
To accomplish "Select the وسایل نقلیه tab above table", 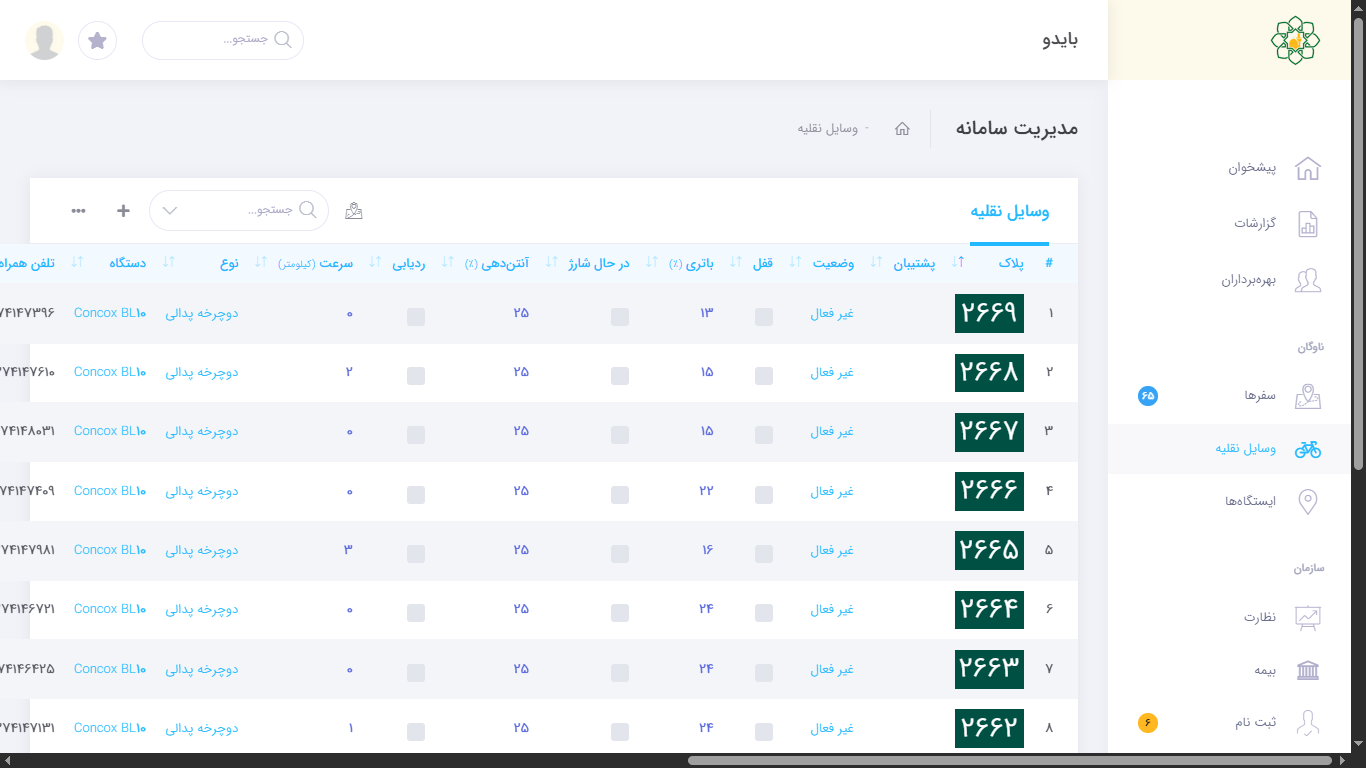I will point(1009,212).
